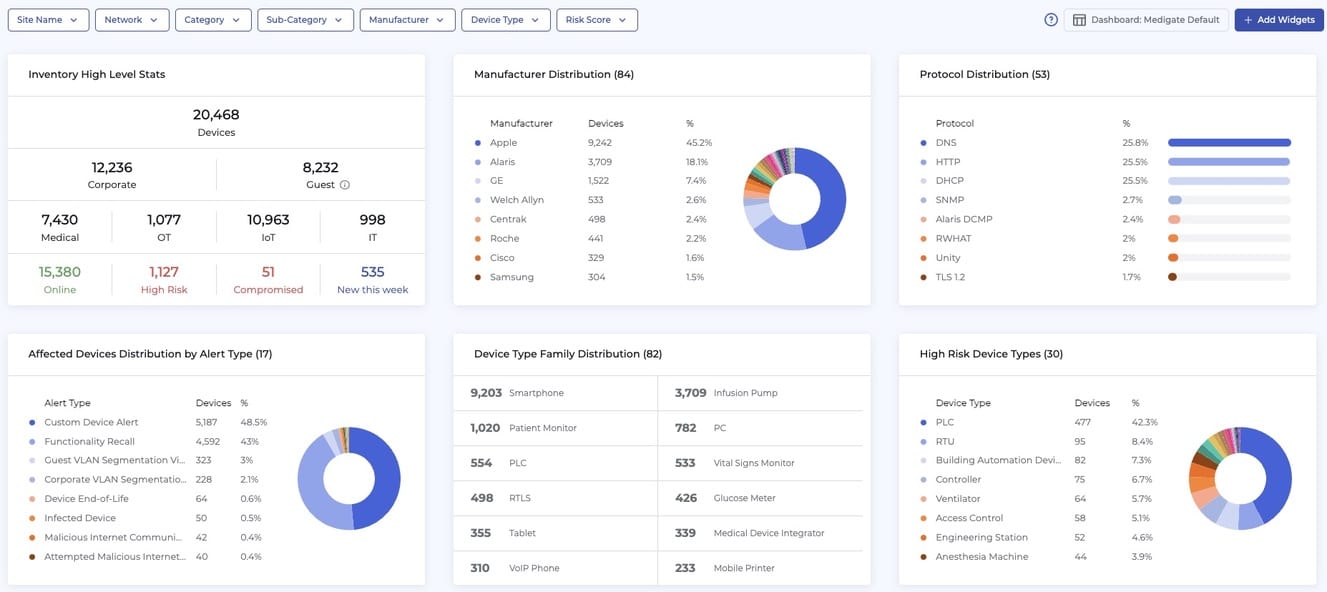Select the Functionality Recall alert type row
The height and width of the screenshot is (592, 1327).
tap(90, 441)
